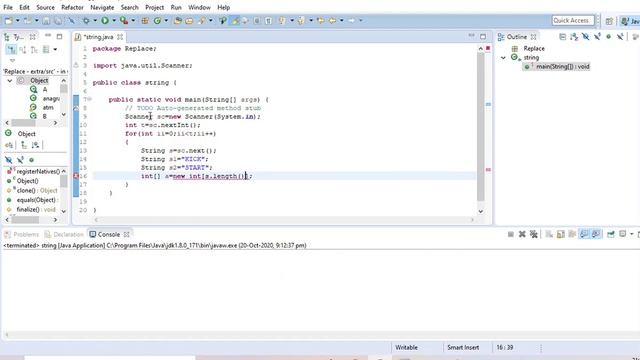Click the Forward navigation arrow
The height and width of the screenshot is (360, 640).
(x=351, y=20)
